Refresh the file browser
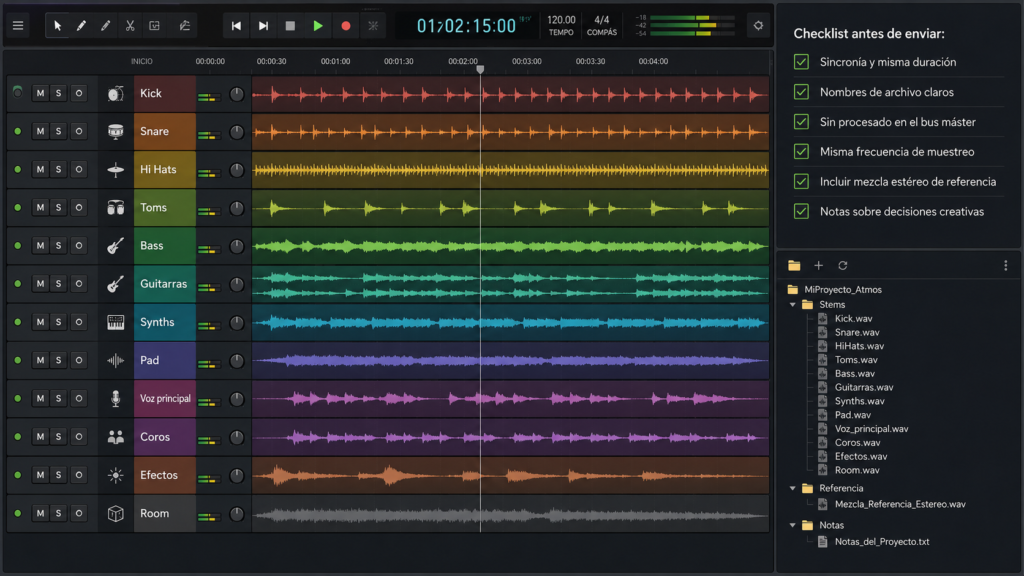 tap(842, 266)
